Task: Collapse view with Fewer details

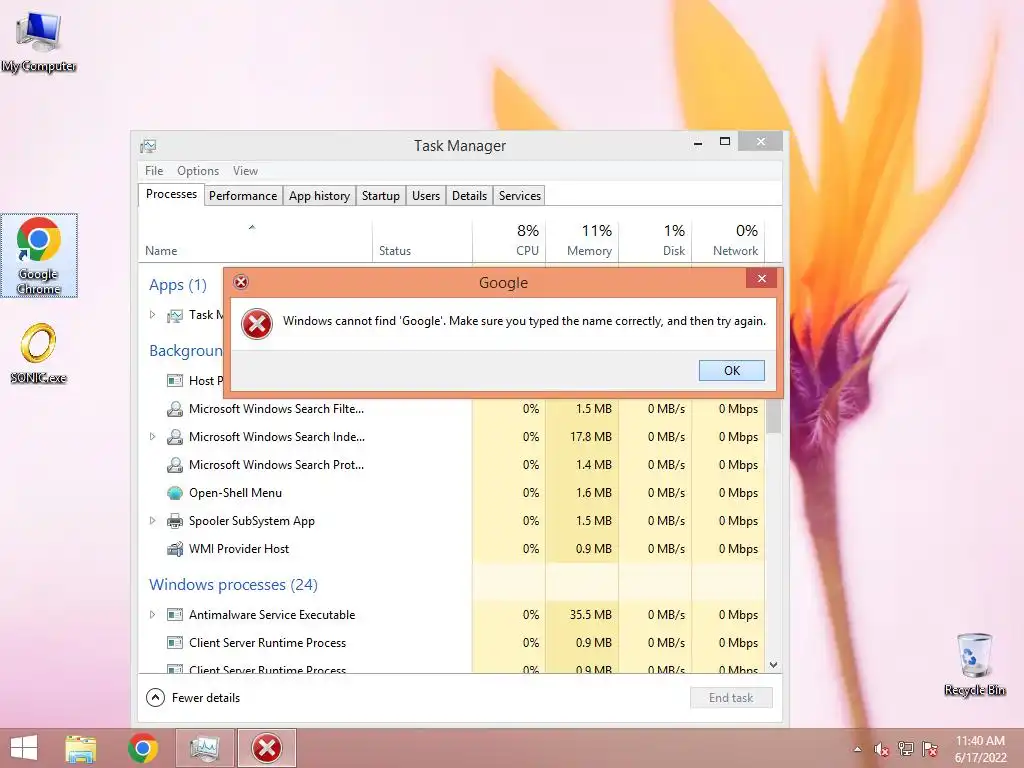Action: pyautogui.click(x=193, y=697)
